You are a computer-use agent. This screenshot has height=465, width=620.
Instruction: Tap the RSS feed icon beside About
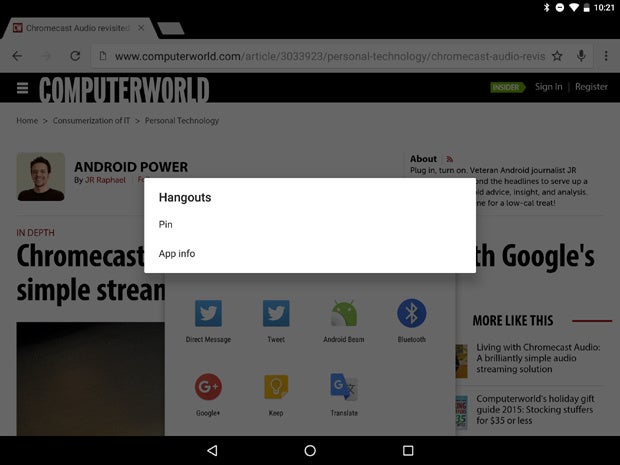click(450, 159)
